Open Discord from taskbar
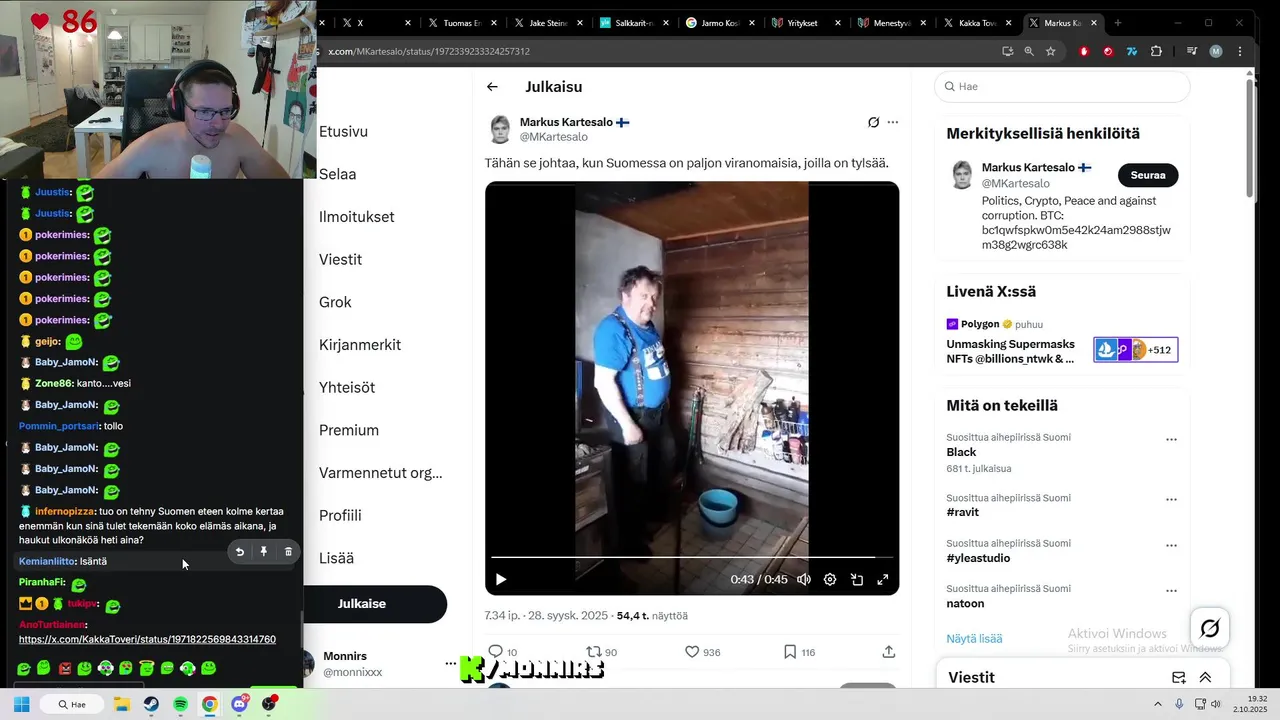The image size is (1280, 720). [x=239, y=704]
